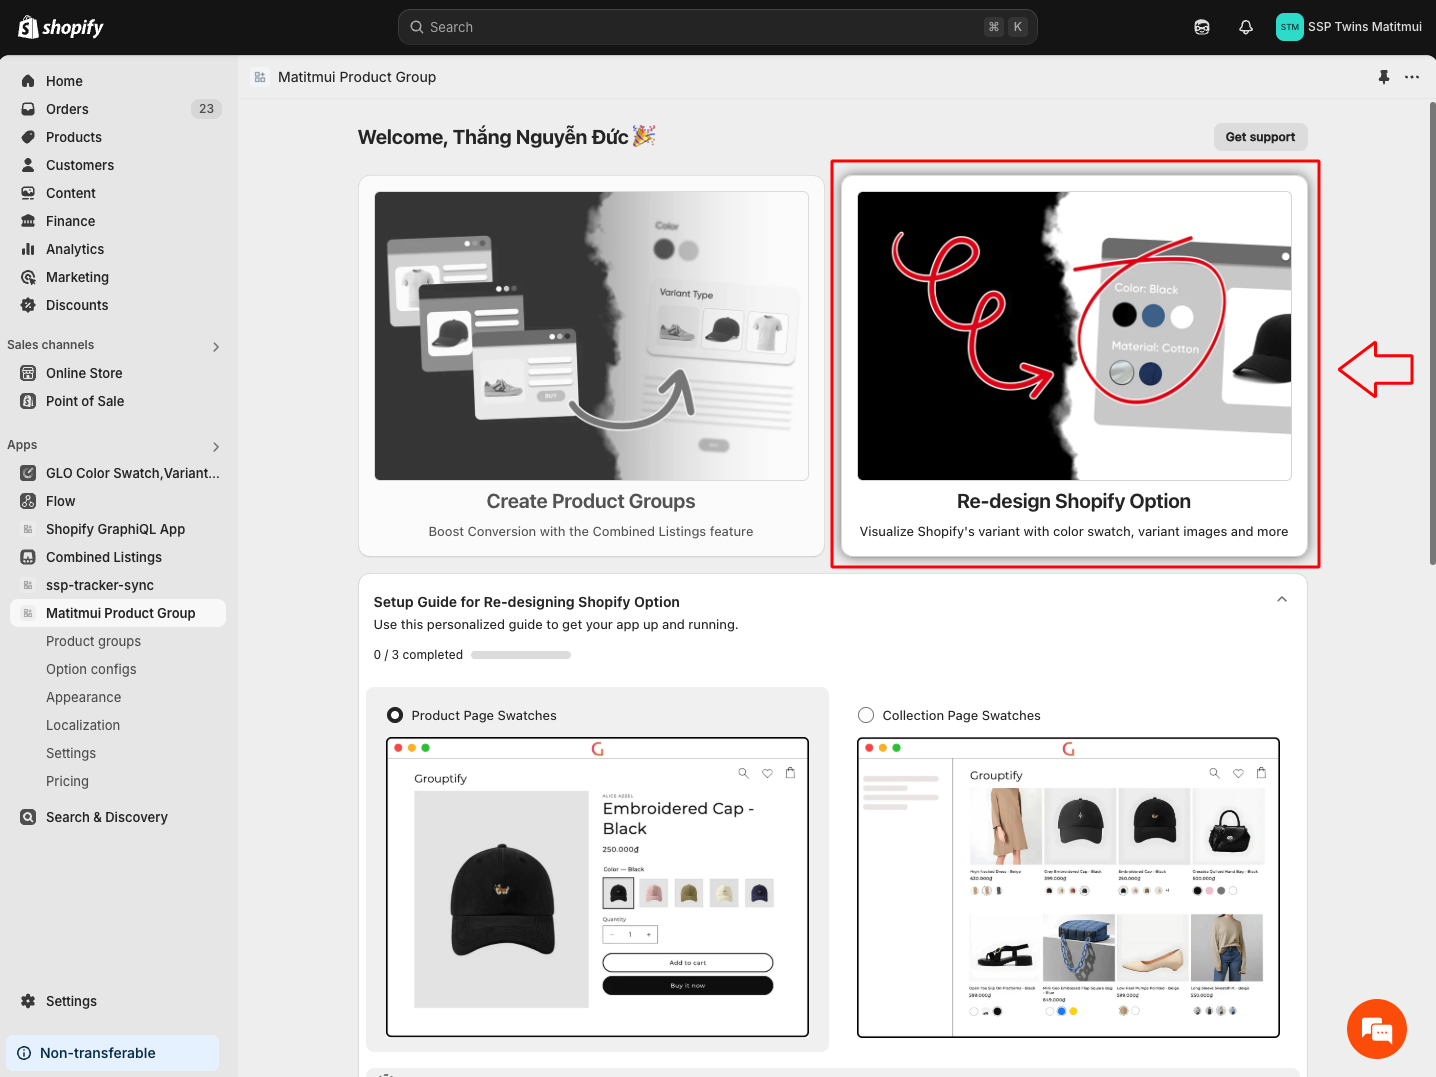1436x1077 pixels.
Task: Expand the Sales channels section chevron
Action: coord(216,347)
